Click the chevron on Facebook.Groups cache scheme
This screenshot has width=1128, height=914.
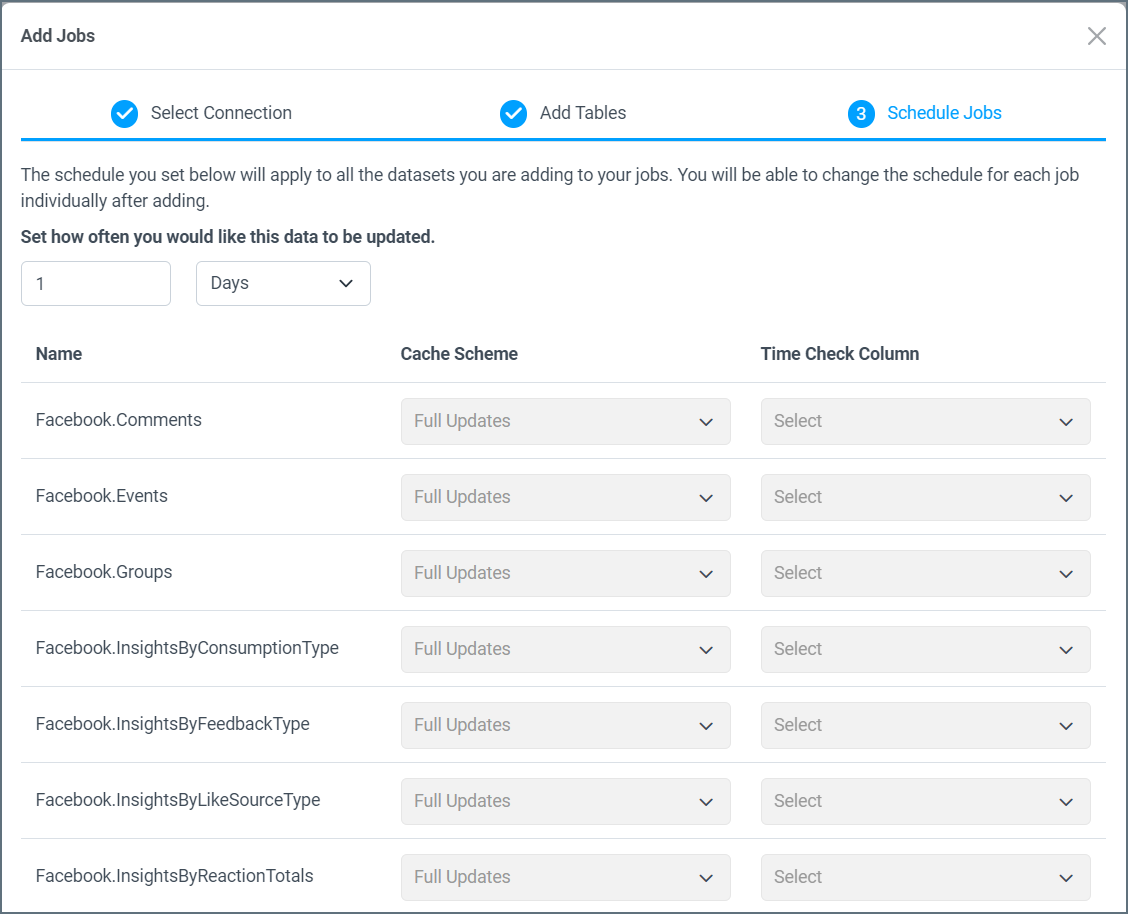[706, 573]
